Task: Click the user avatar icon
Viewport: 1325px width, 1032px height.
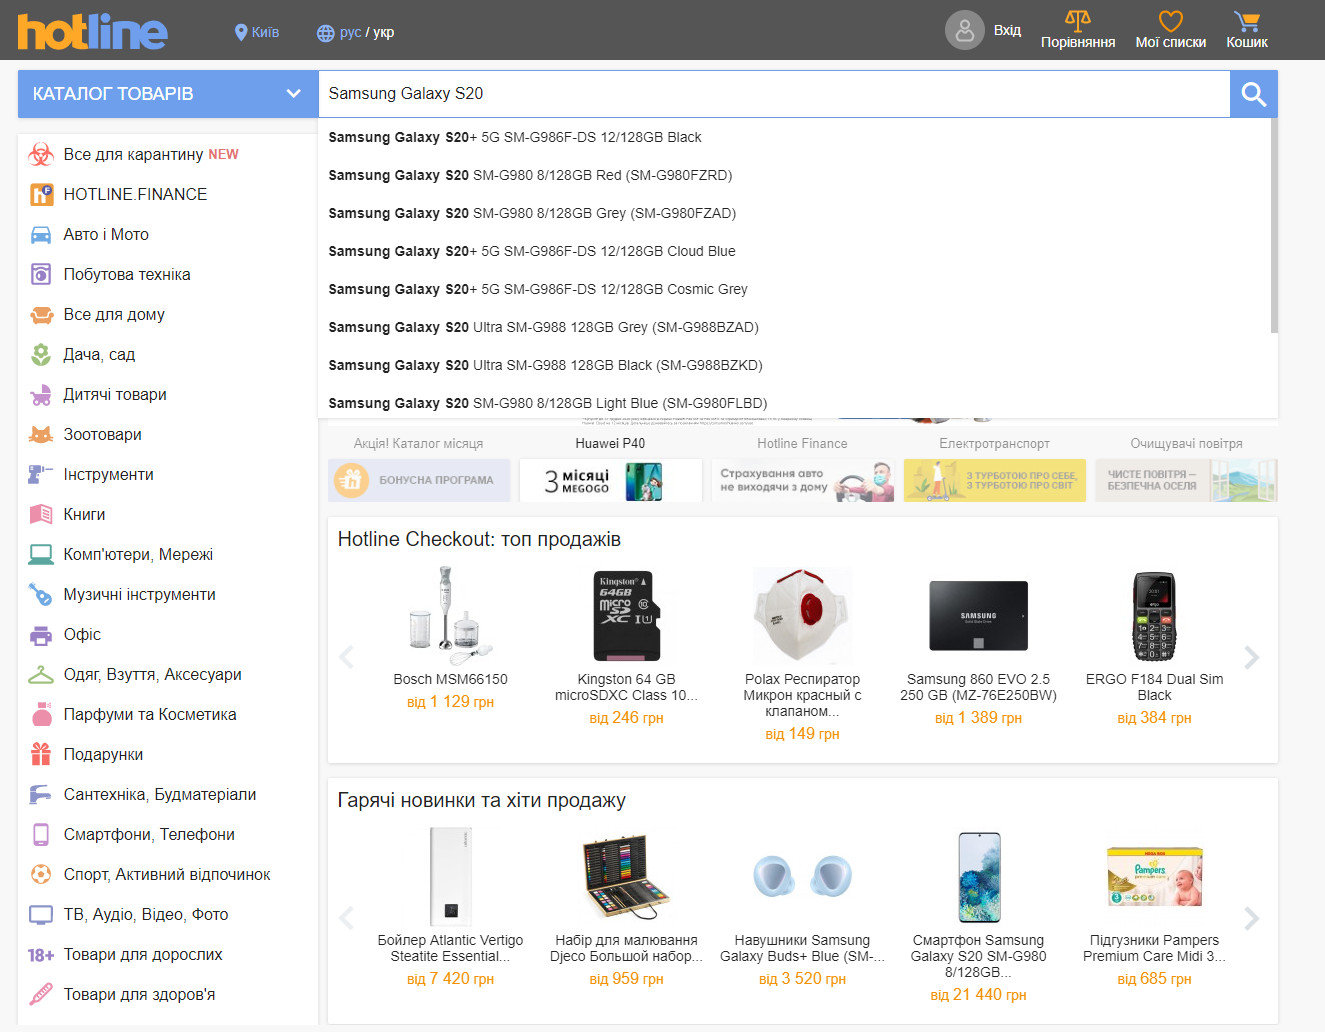Action: 965,31
